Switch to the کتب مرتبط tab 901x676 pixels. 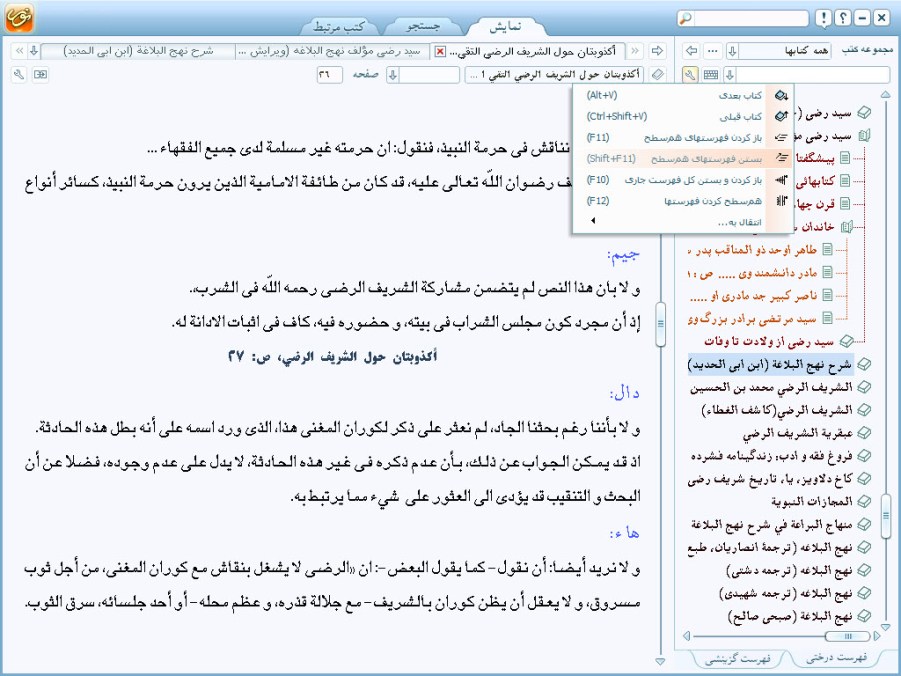coord(339,26)
